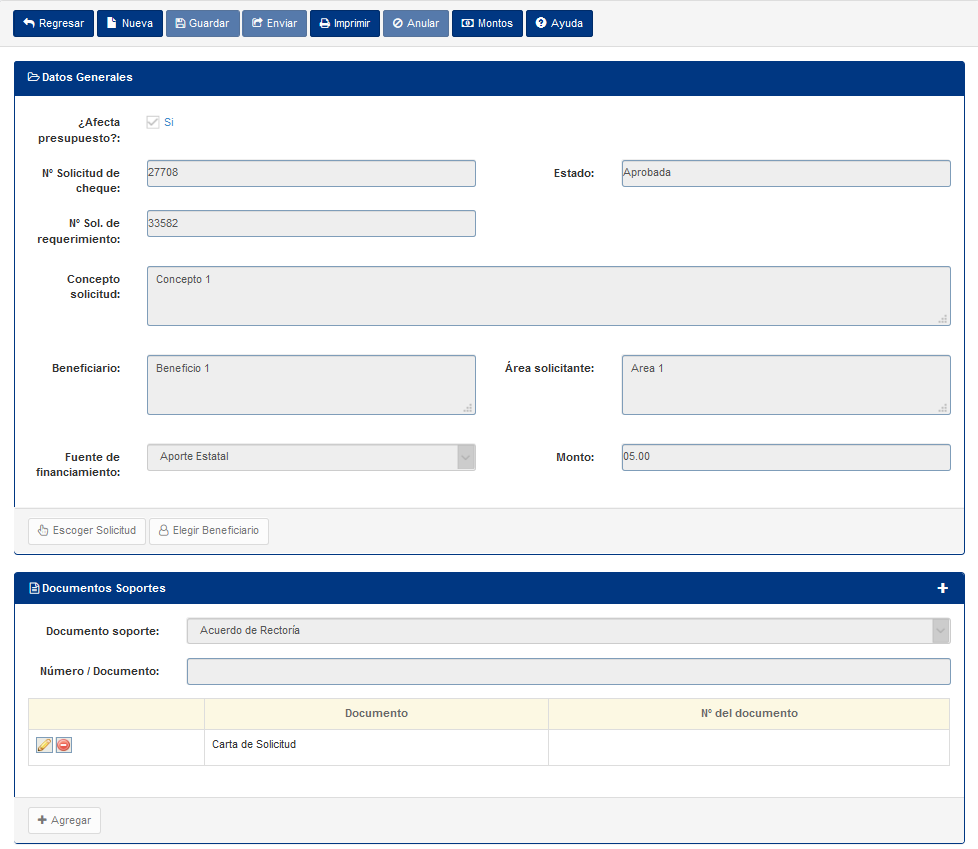The height and width of the screenshot is (849, 978).
Task: Click the Concepto solicitud text area
Action: [x=549, y=296]
